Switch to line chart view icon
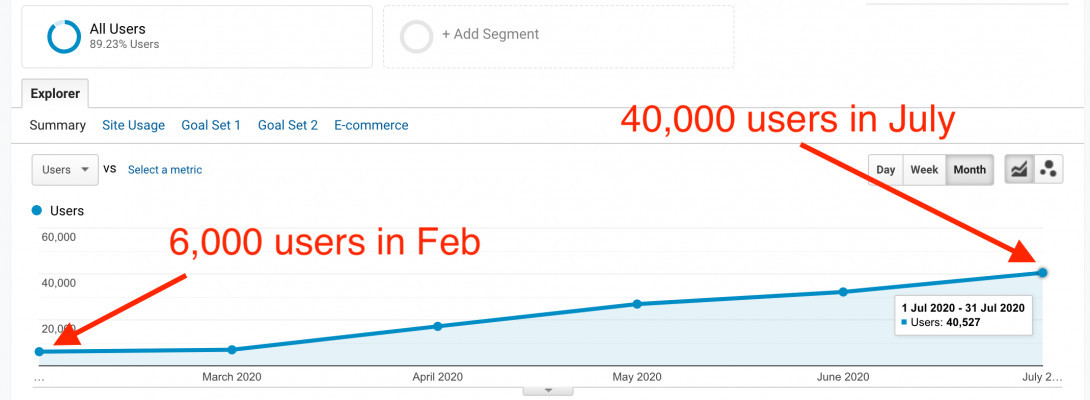1090x400 pixels. click(x=1020, y=169)
